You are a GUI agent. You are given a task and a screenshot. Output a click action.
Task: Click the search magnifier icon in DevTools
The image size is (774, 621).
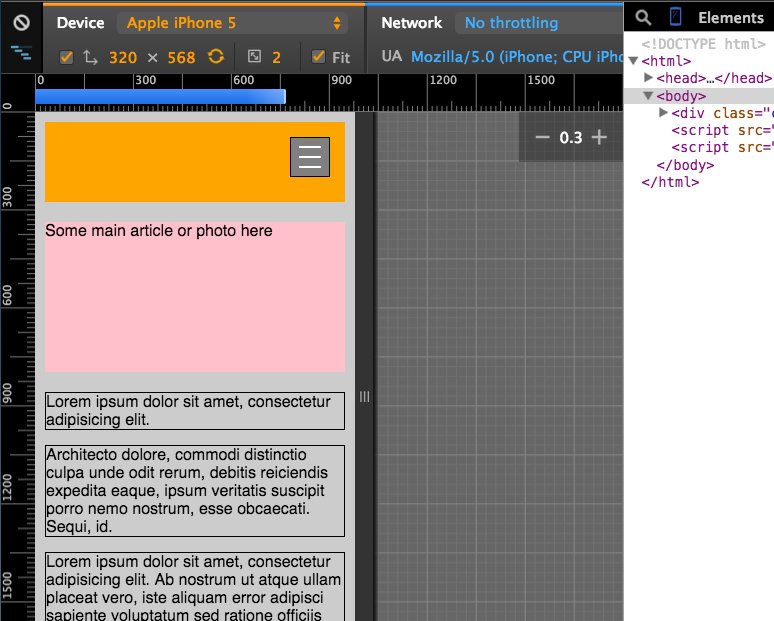point(643,18)
